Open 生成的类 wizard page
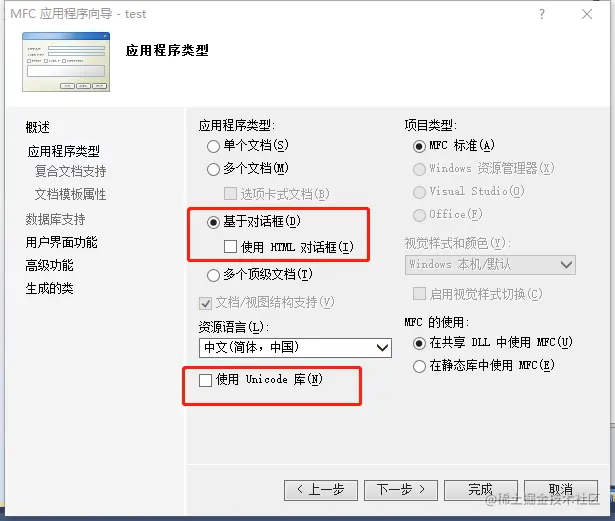Screen dimensions: 615x521 [x=49, y=288]
